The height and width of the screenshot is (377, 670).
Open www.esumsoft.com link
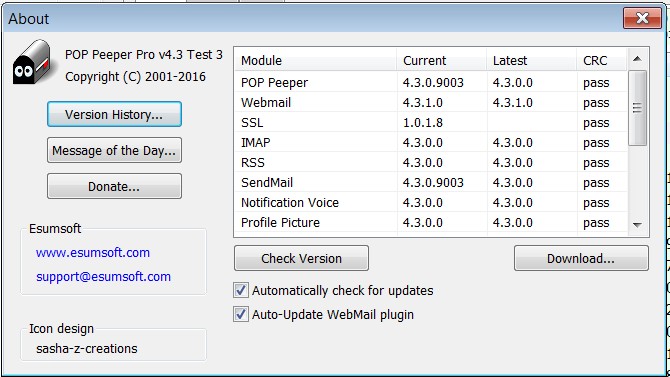coord(93,253)
